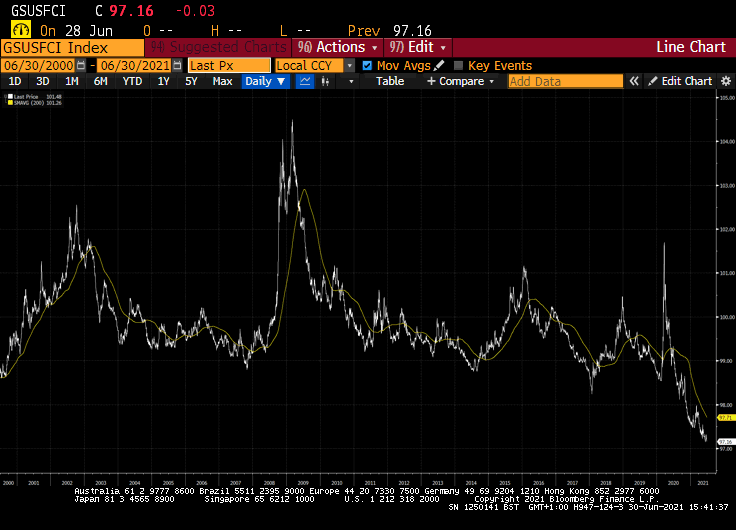Screen dimensions: 736x530
Task: Select the 1M range tab
Action: (71, 81)
